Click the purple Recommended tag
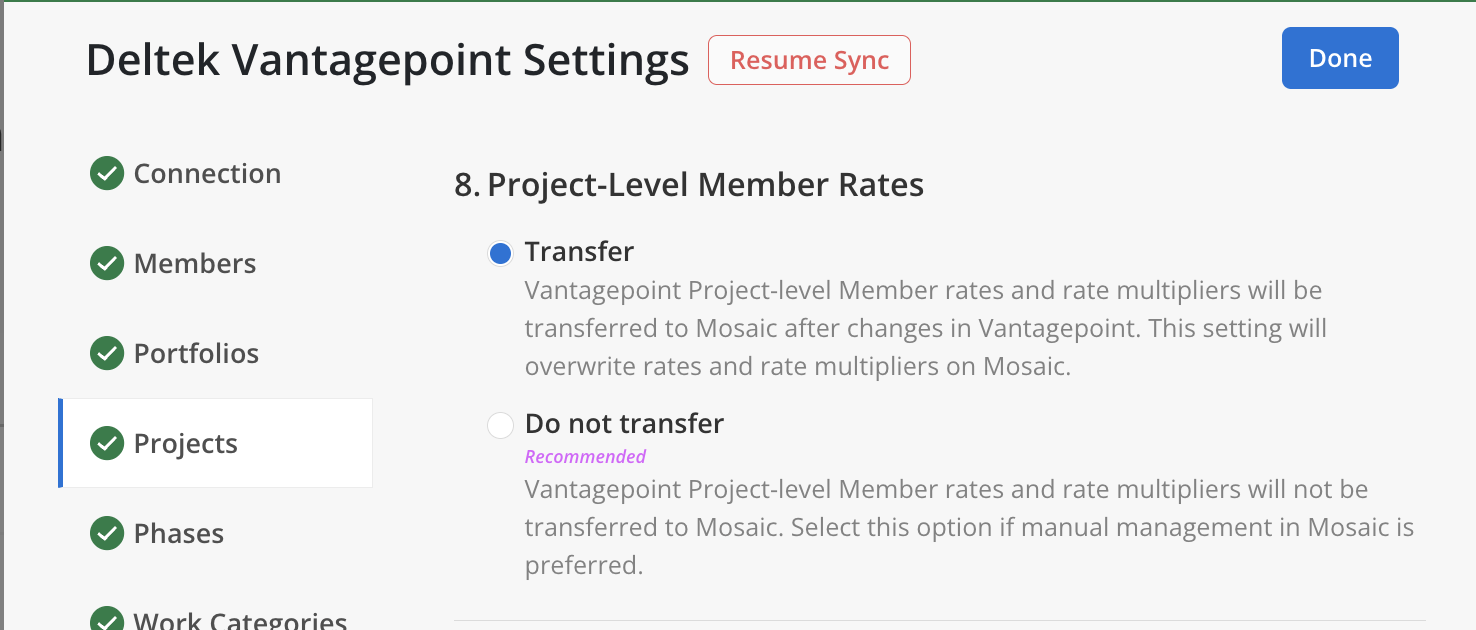 coord(585,457)
